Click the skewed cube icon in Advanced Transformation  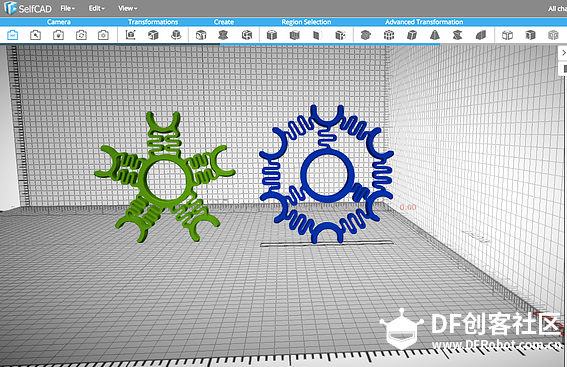pos(412,35)
